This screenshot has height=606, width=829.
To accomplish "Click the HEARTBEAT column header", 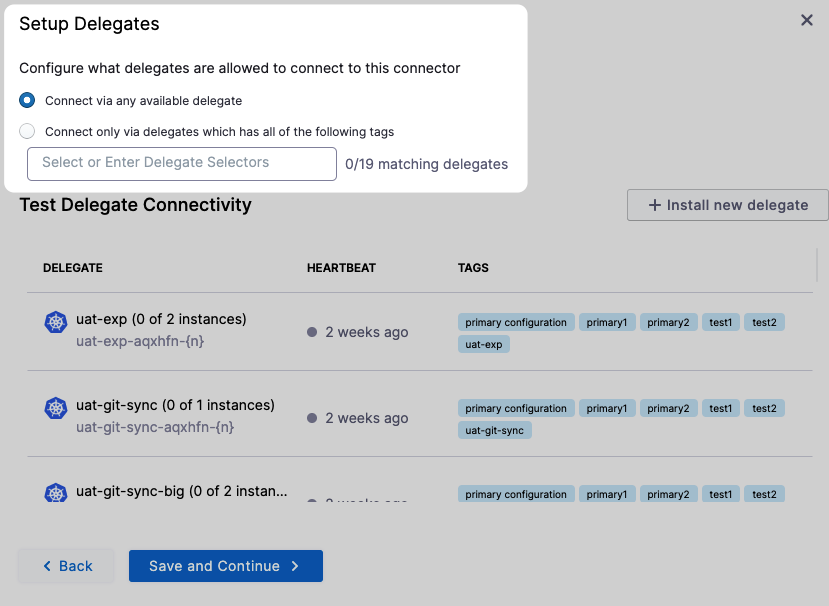I will [341, 268].
